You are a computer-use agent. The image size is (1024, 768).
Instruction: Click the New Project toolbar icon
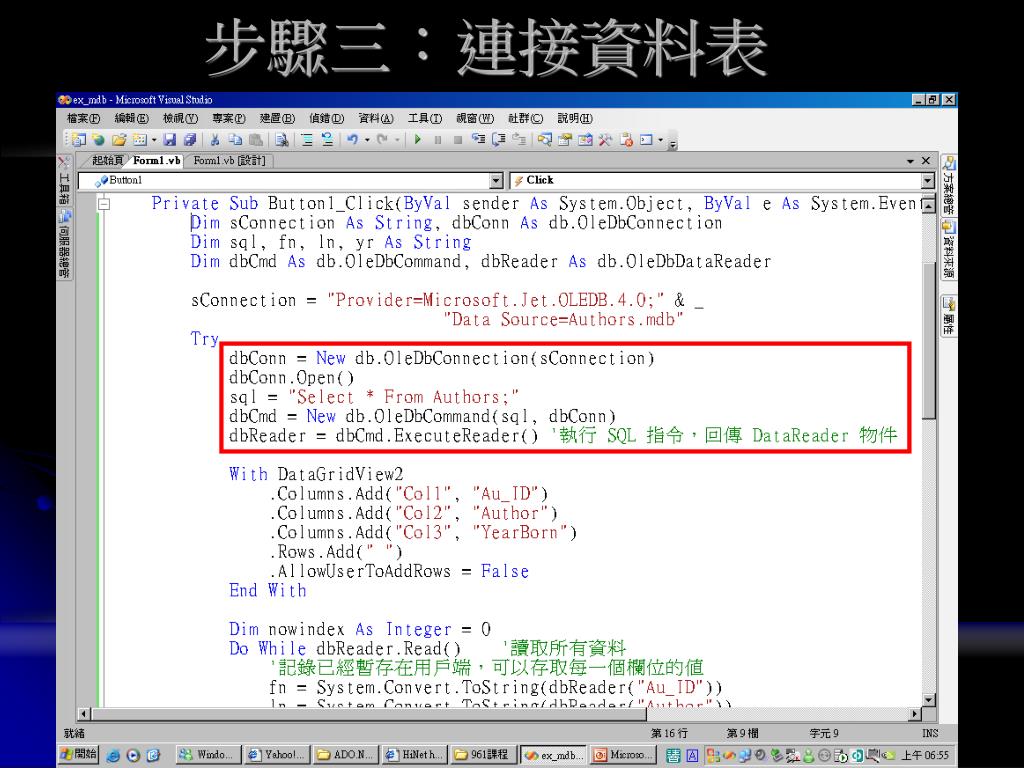coord(78,139)
